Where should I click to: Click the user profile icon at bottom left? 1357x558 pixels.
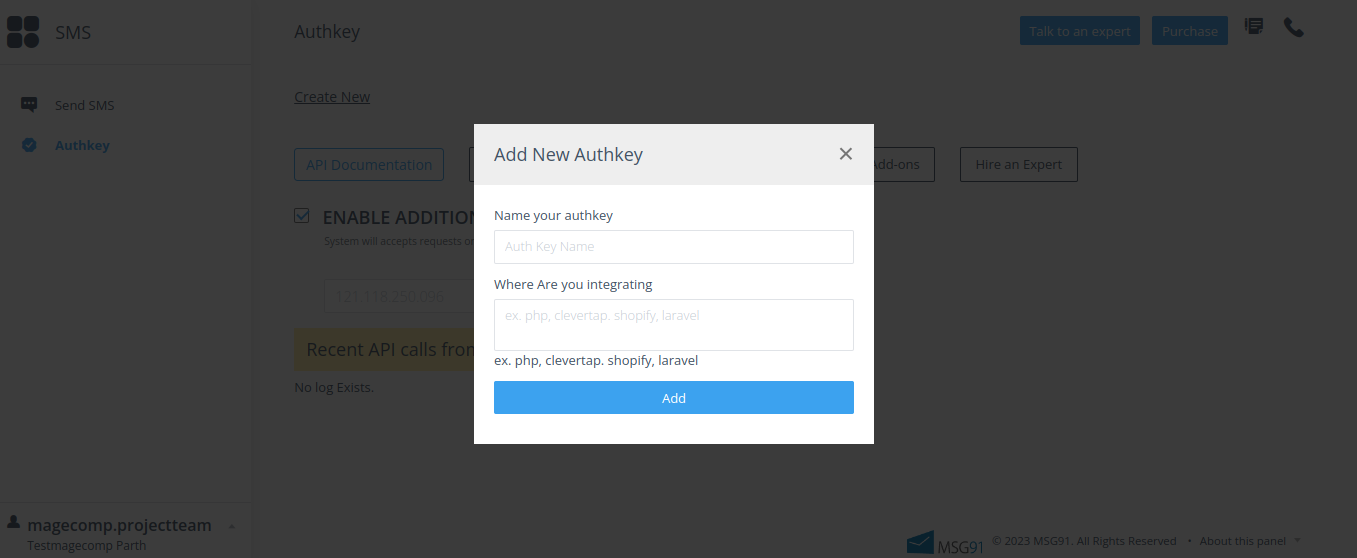(13, 522)
